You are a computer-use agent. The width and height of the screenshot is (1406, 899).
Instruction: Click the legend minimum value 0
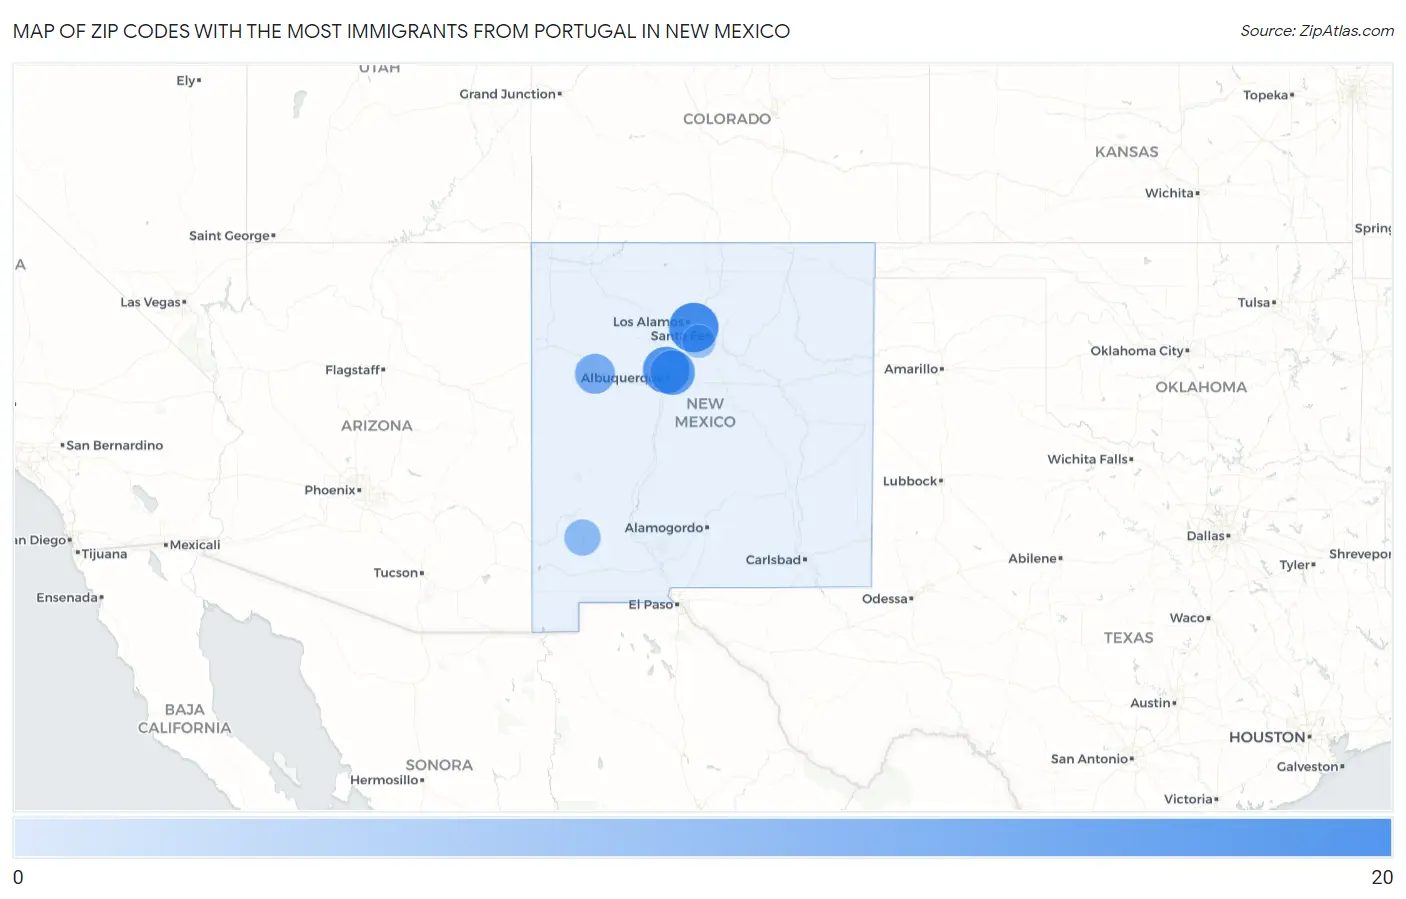coord(18,878)
